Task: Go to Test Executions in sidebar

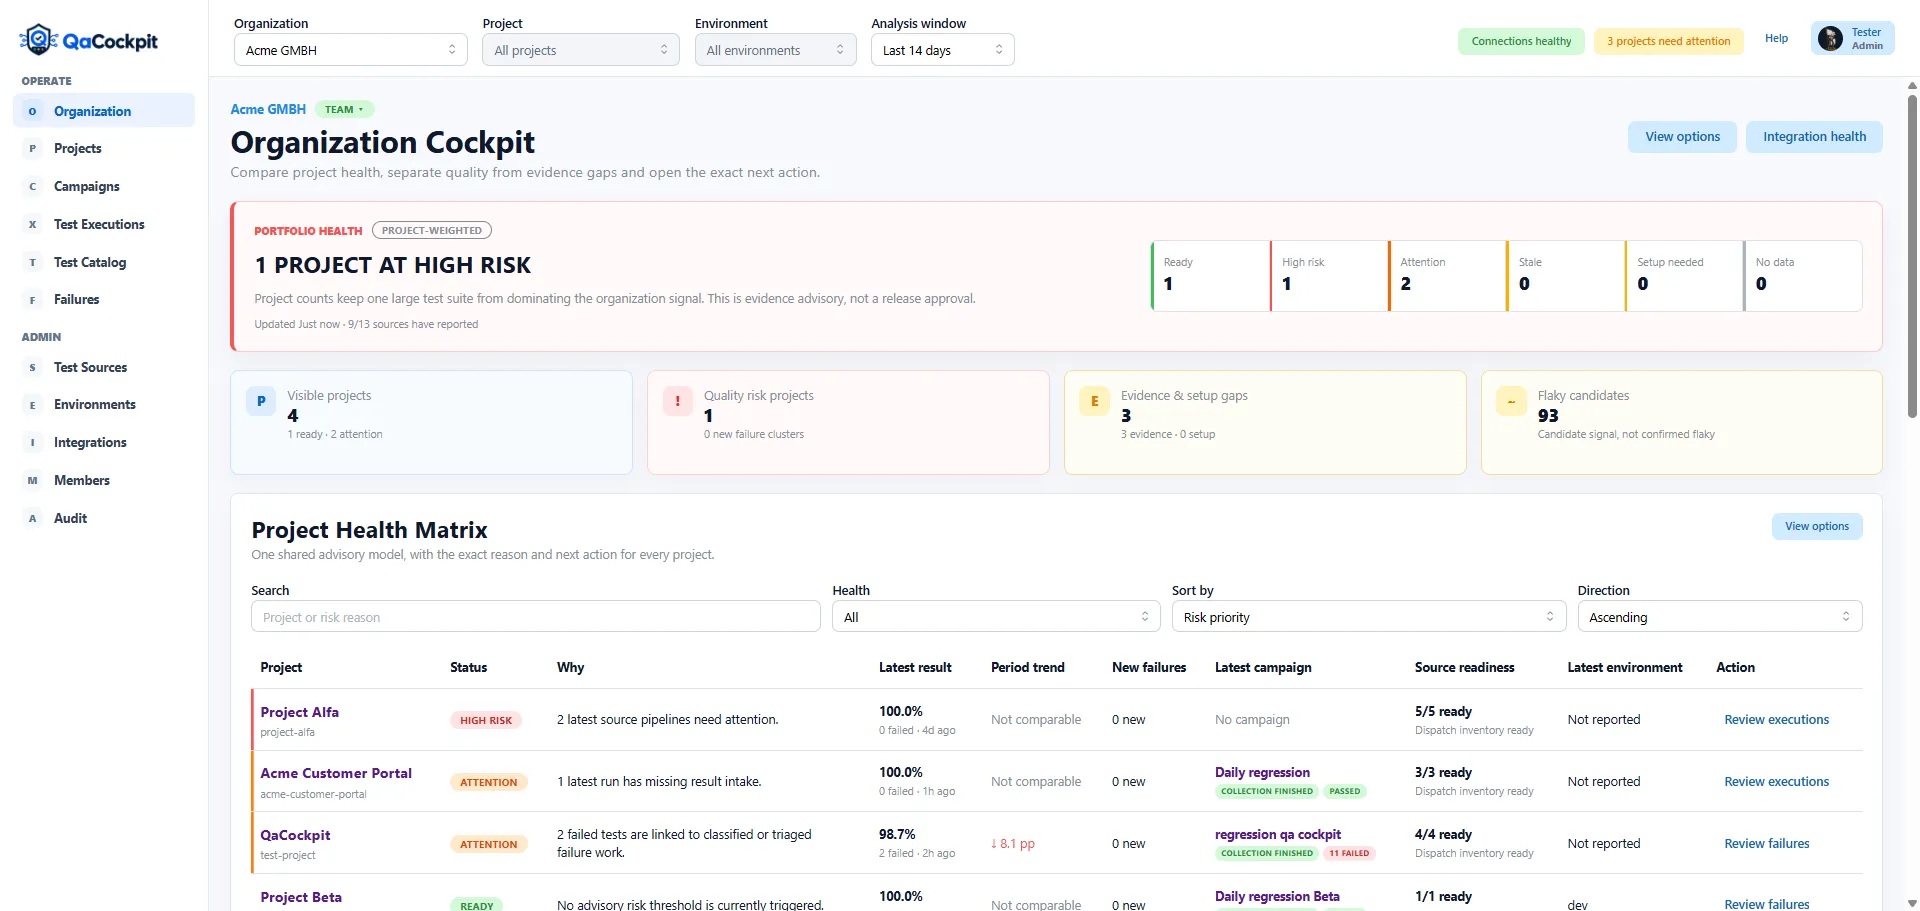Action: click(104, 224)
